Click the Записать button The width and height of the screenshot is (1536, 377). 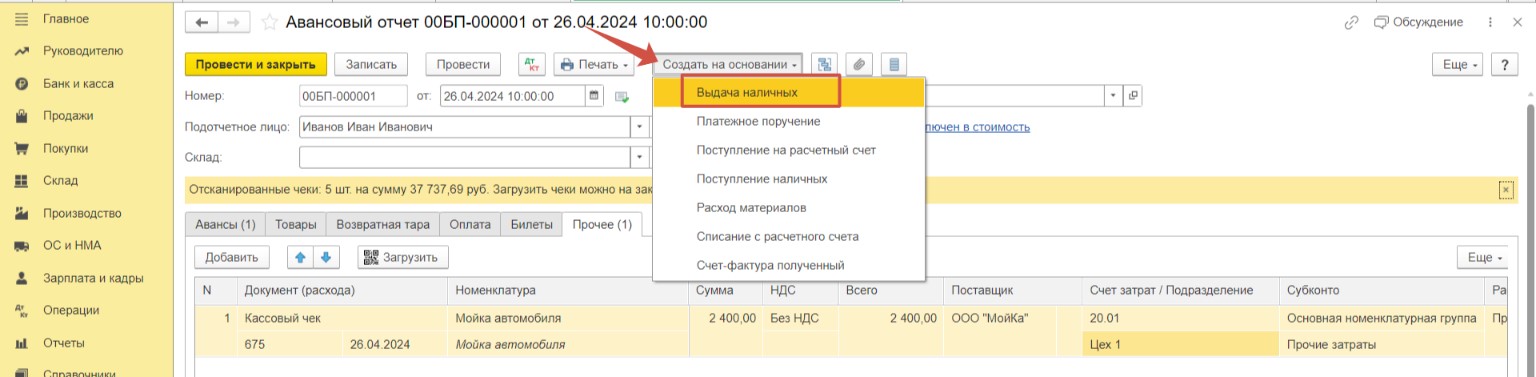pos(372,64)
